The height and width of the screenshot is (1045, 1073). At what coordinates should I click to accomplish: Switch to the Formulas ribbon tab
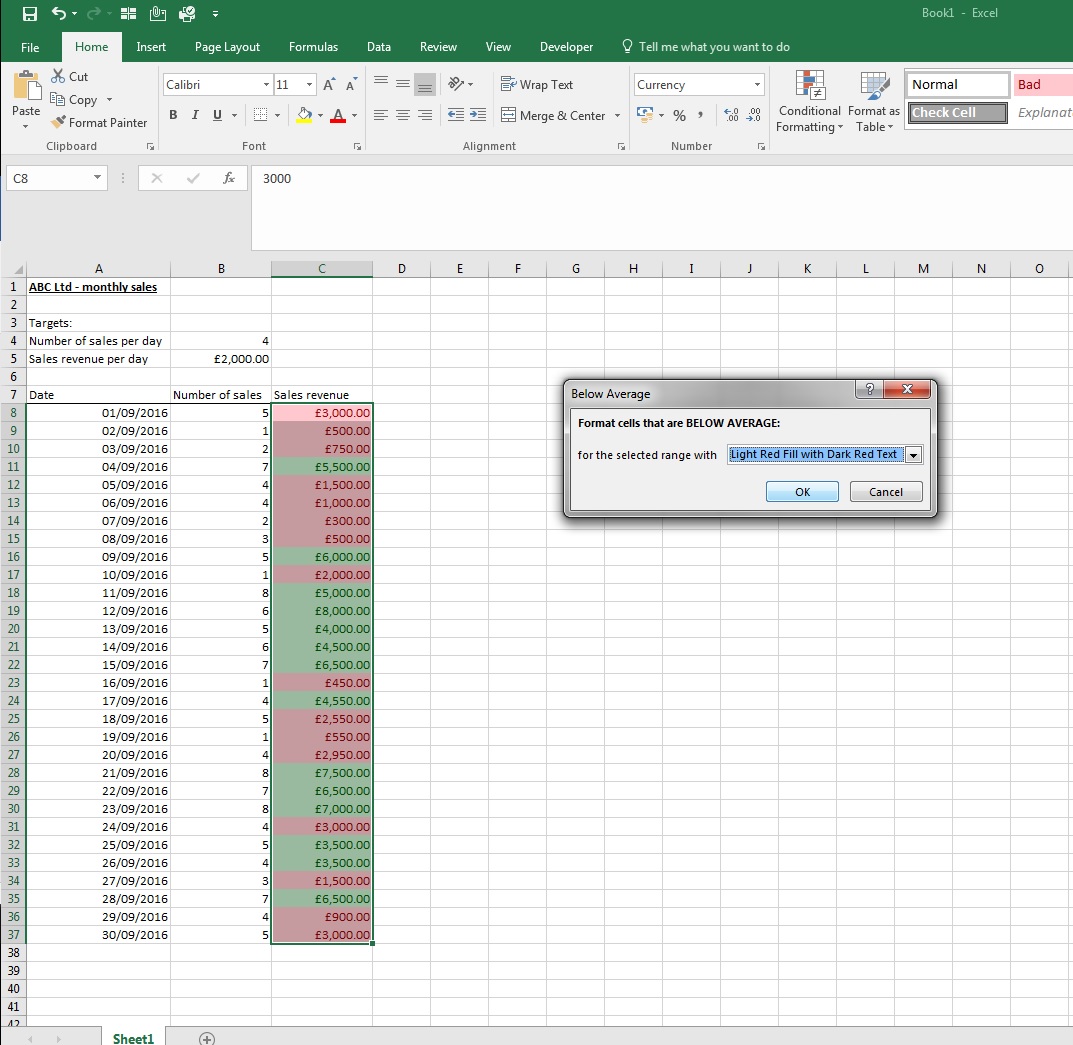click(x=313, y=47)
